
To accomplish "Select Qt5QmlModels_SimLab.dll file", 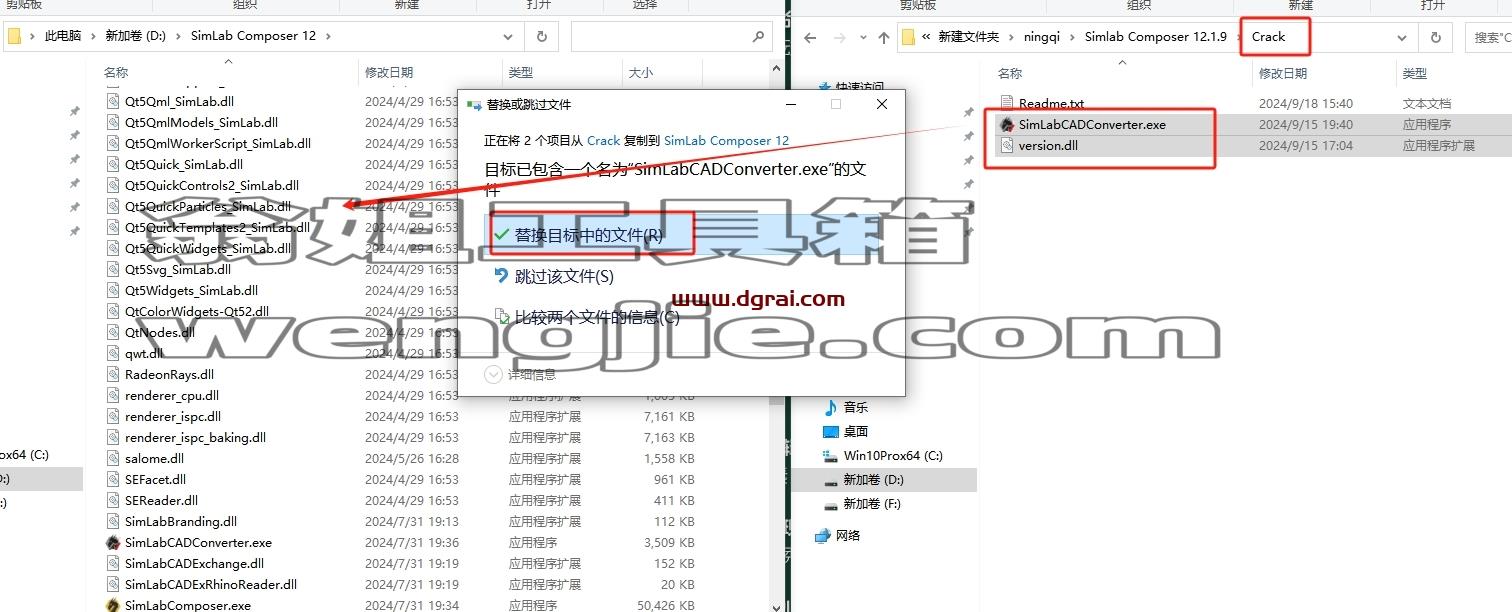I will [x=200, y=123].
